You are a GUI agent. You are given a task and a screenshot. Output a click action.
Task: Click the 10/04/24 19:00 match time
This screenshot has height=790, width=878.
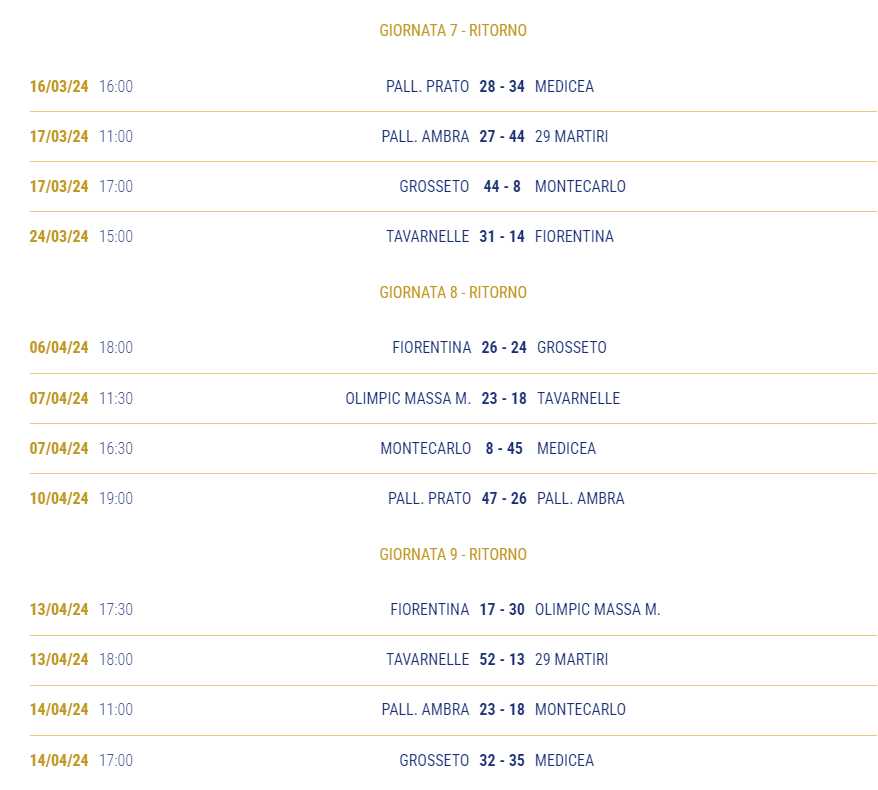click(x=116, y=498)
